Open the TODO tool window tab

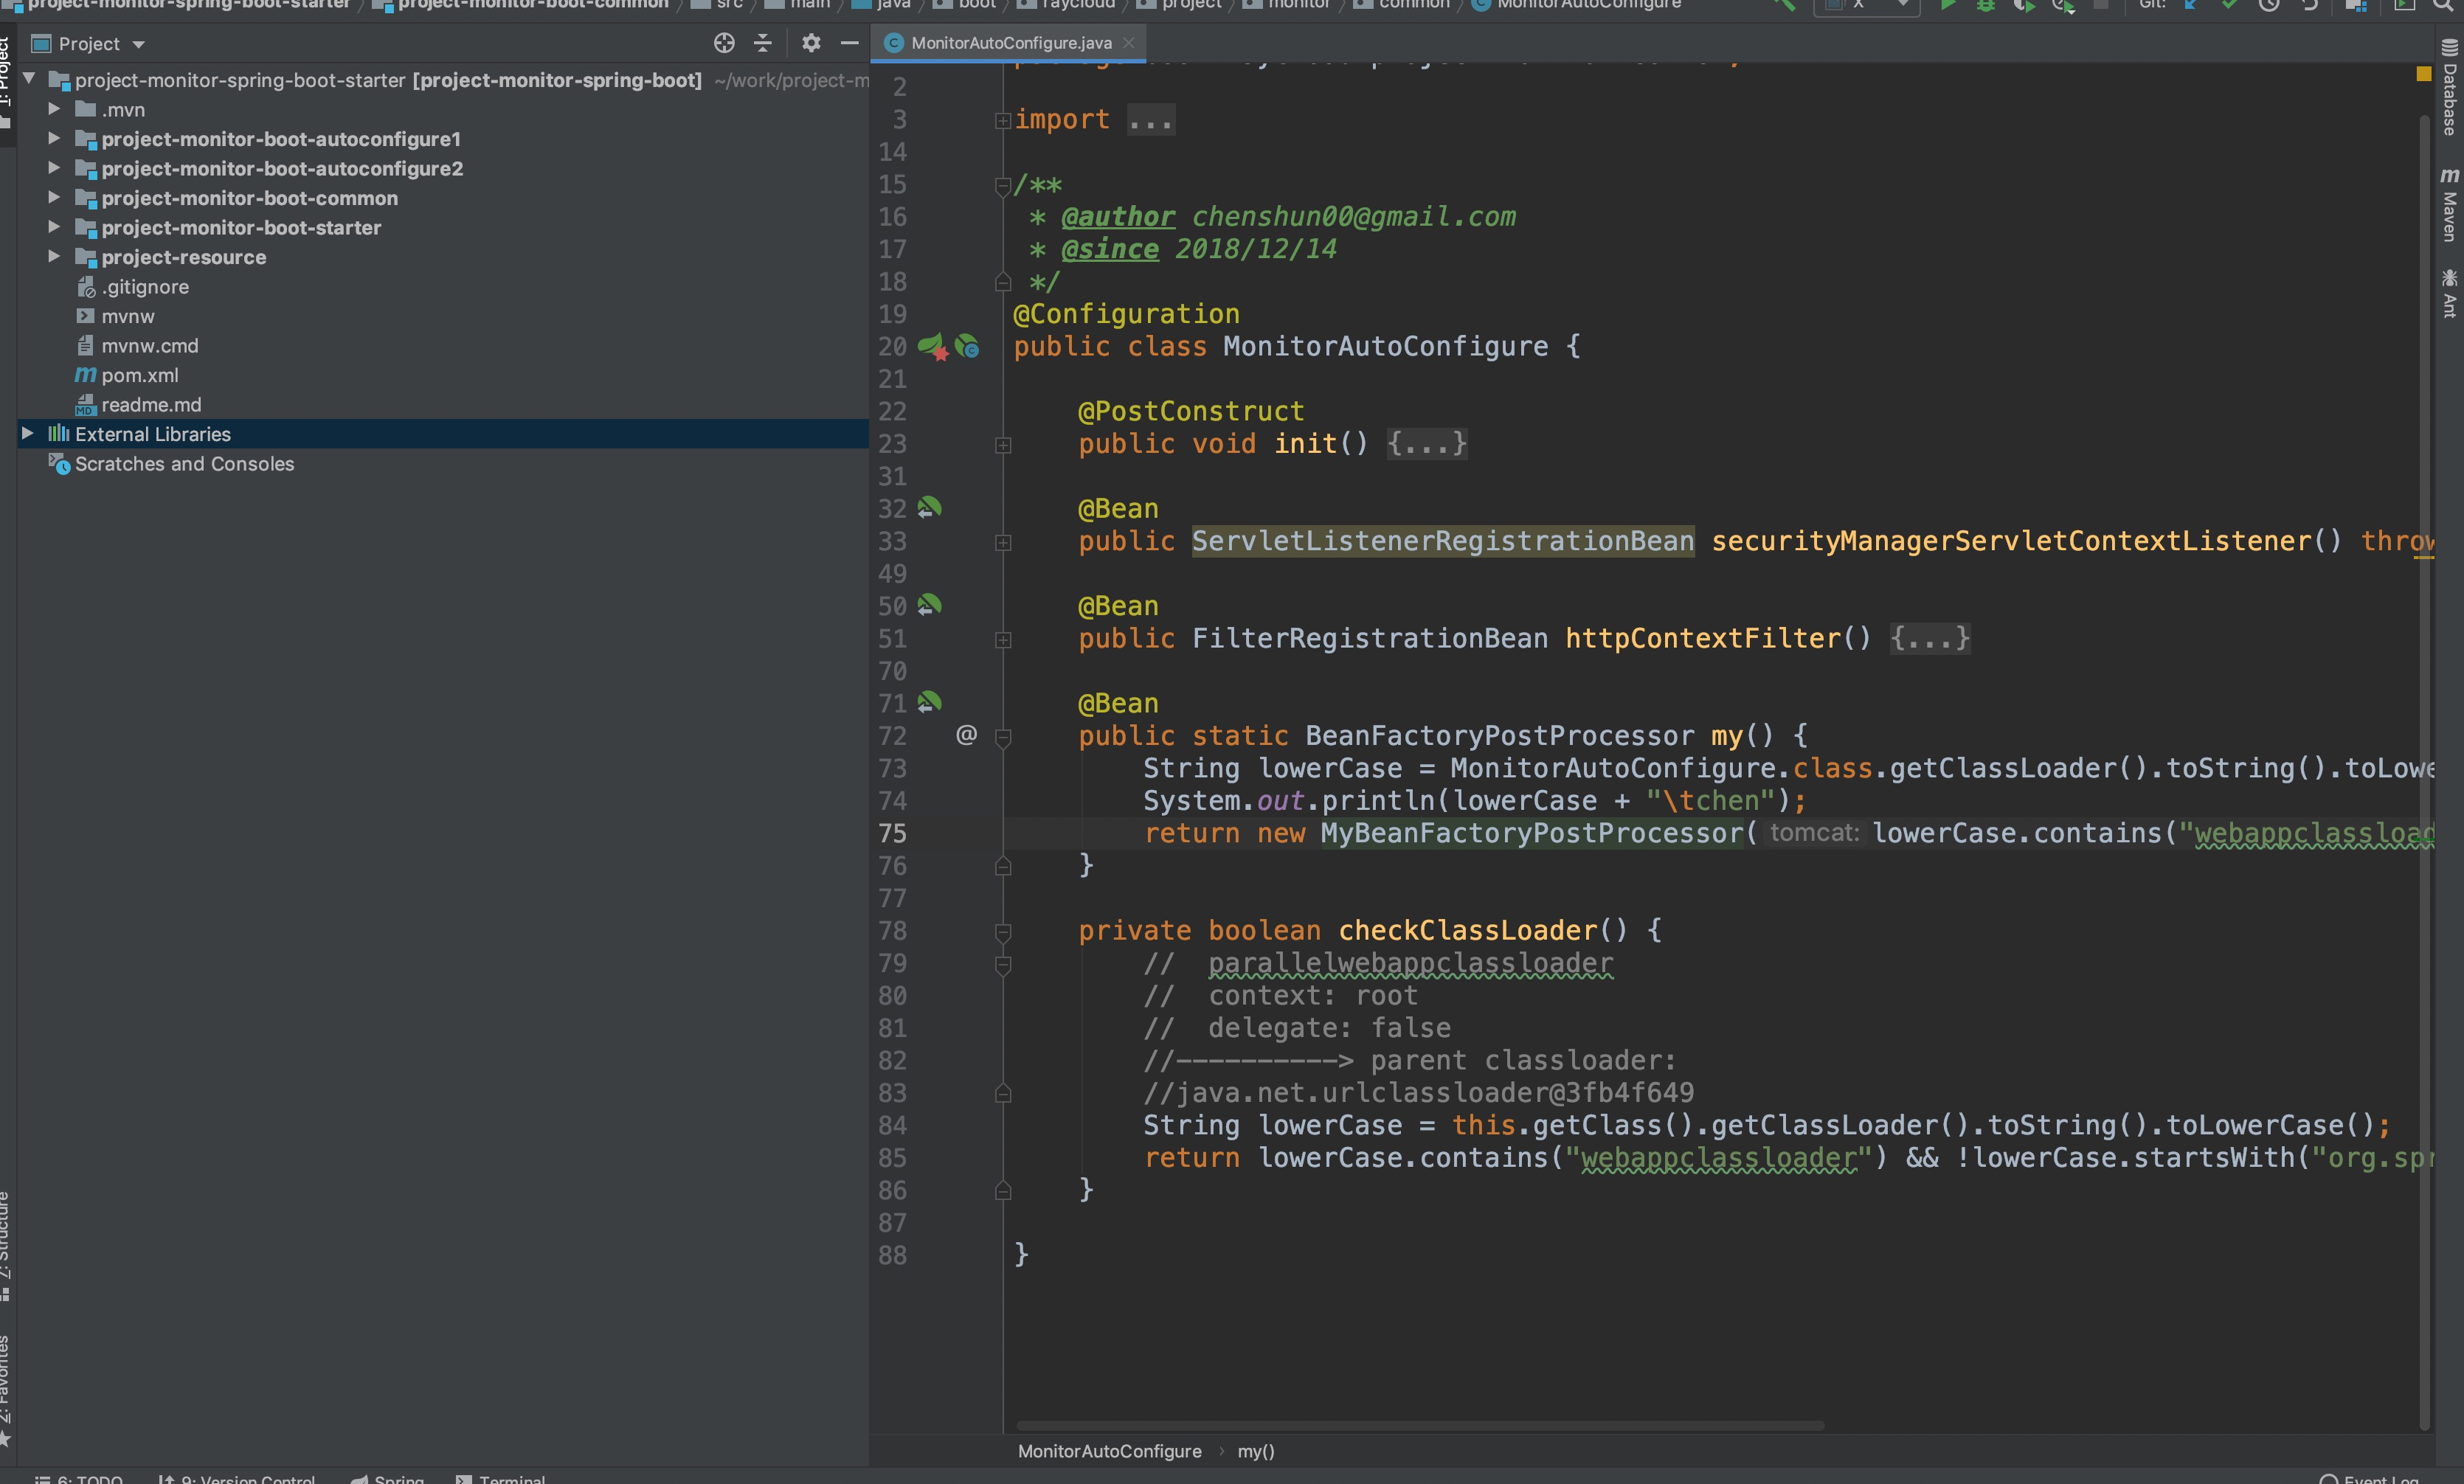80,1477
